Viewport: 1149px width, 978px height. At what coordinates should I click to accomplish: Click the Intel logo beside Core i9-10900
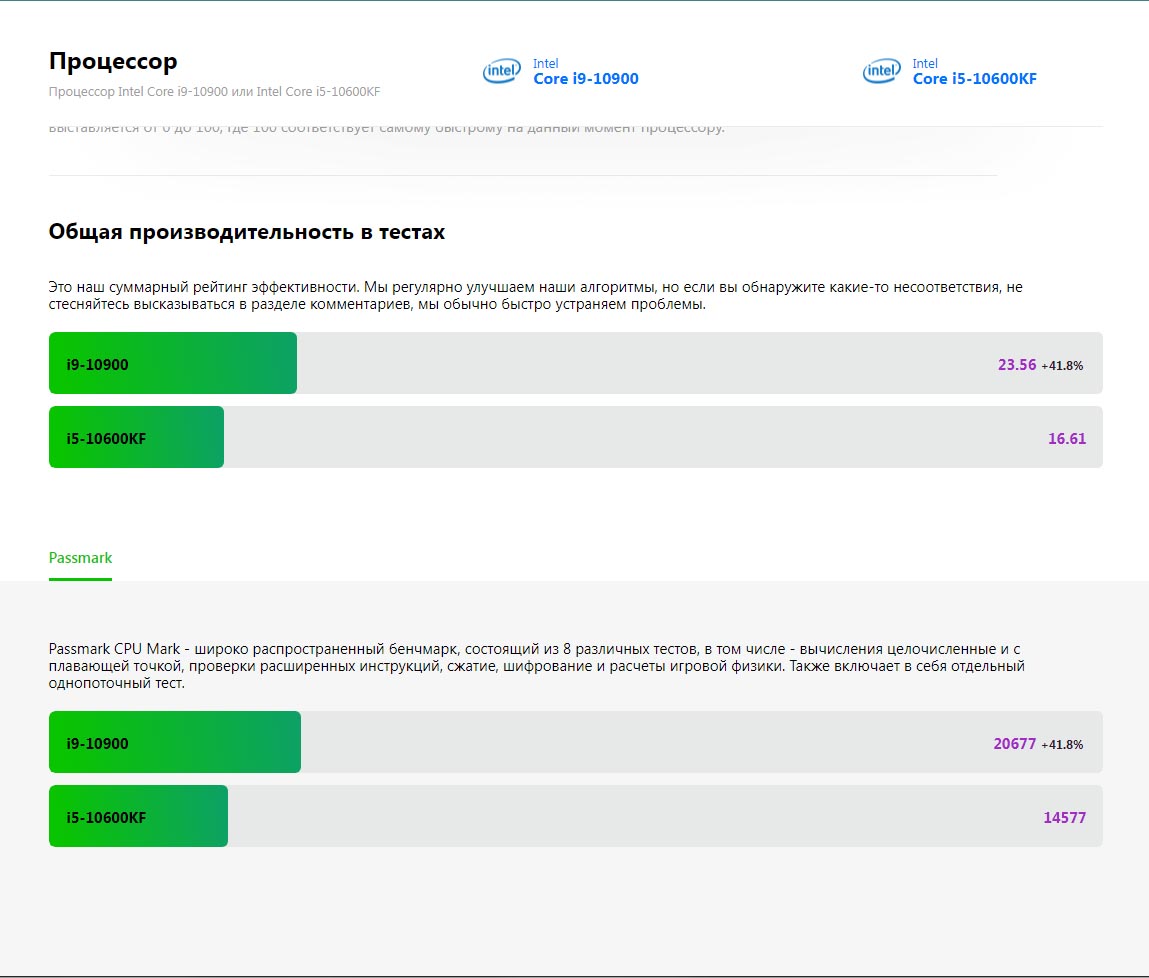click(x=501, y=71)
